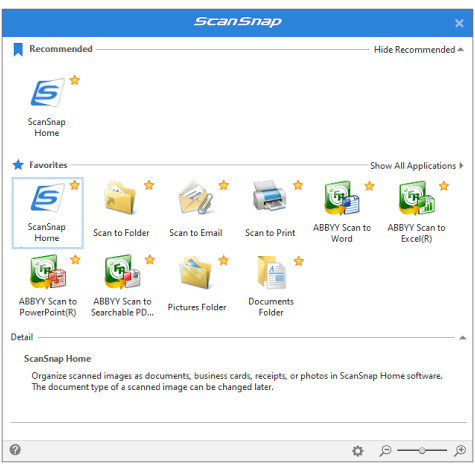Toggle favorite star for Scan to Folder
475x470 pixels.
click(x=149, y=185)
